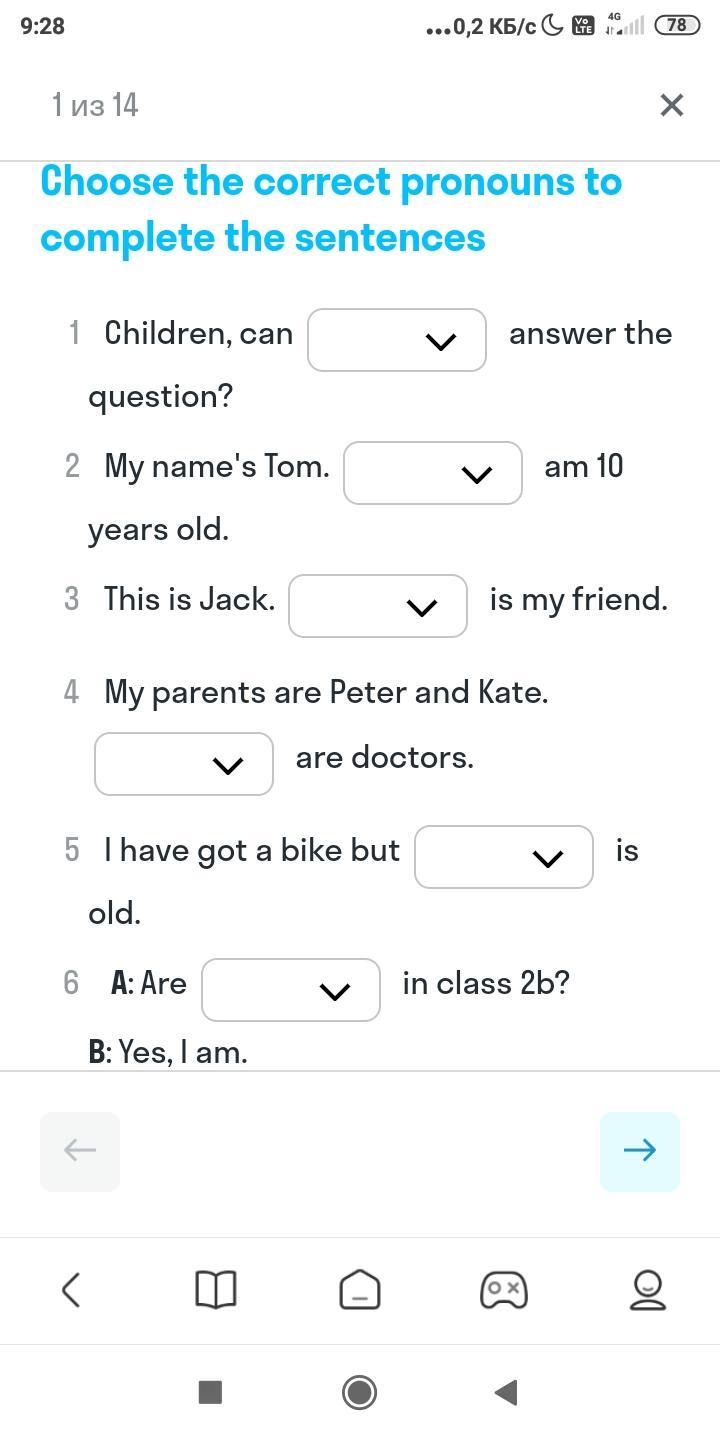Tap the '1 из 14' progress label

point(95,105)
